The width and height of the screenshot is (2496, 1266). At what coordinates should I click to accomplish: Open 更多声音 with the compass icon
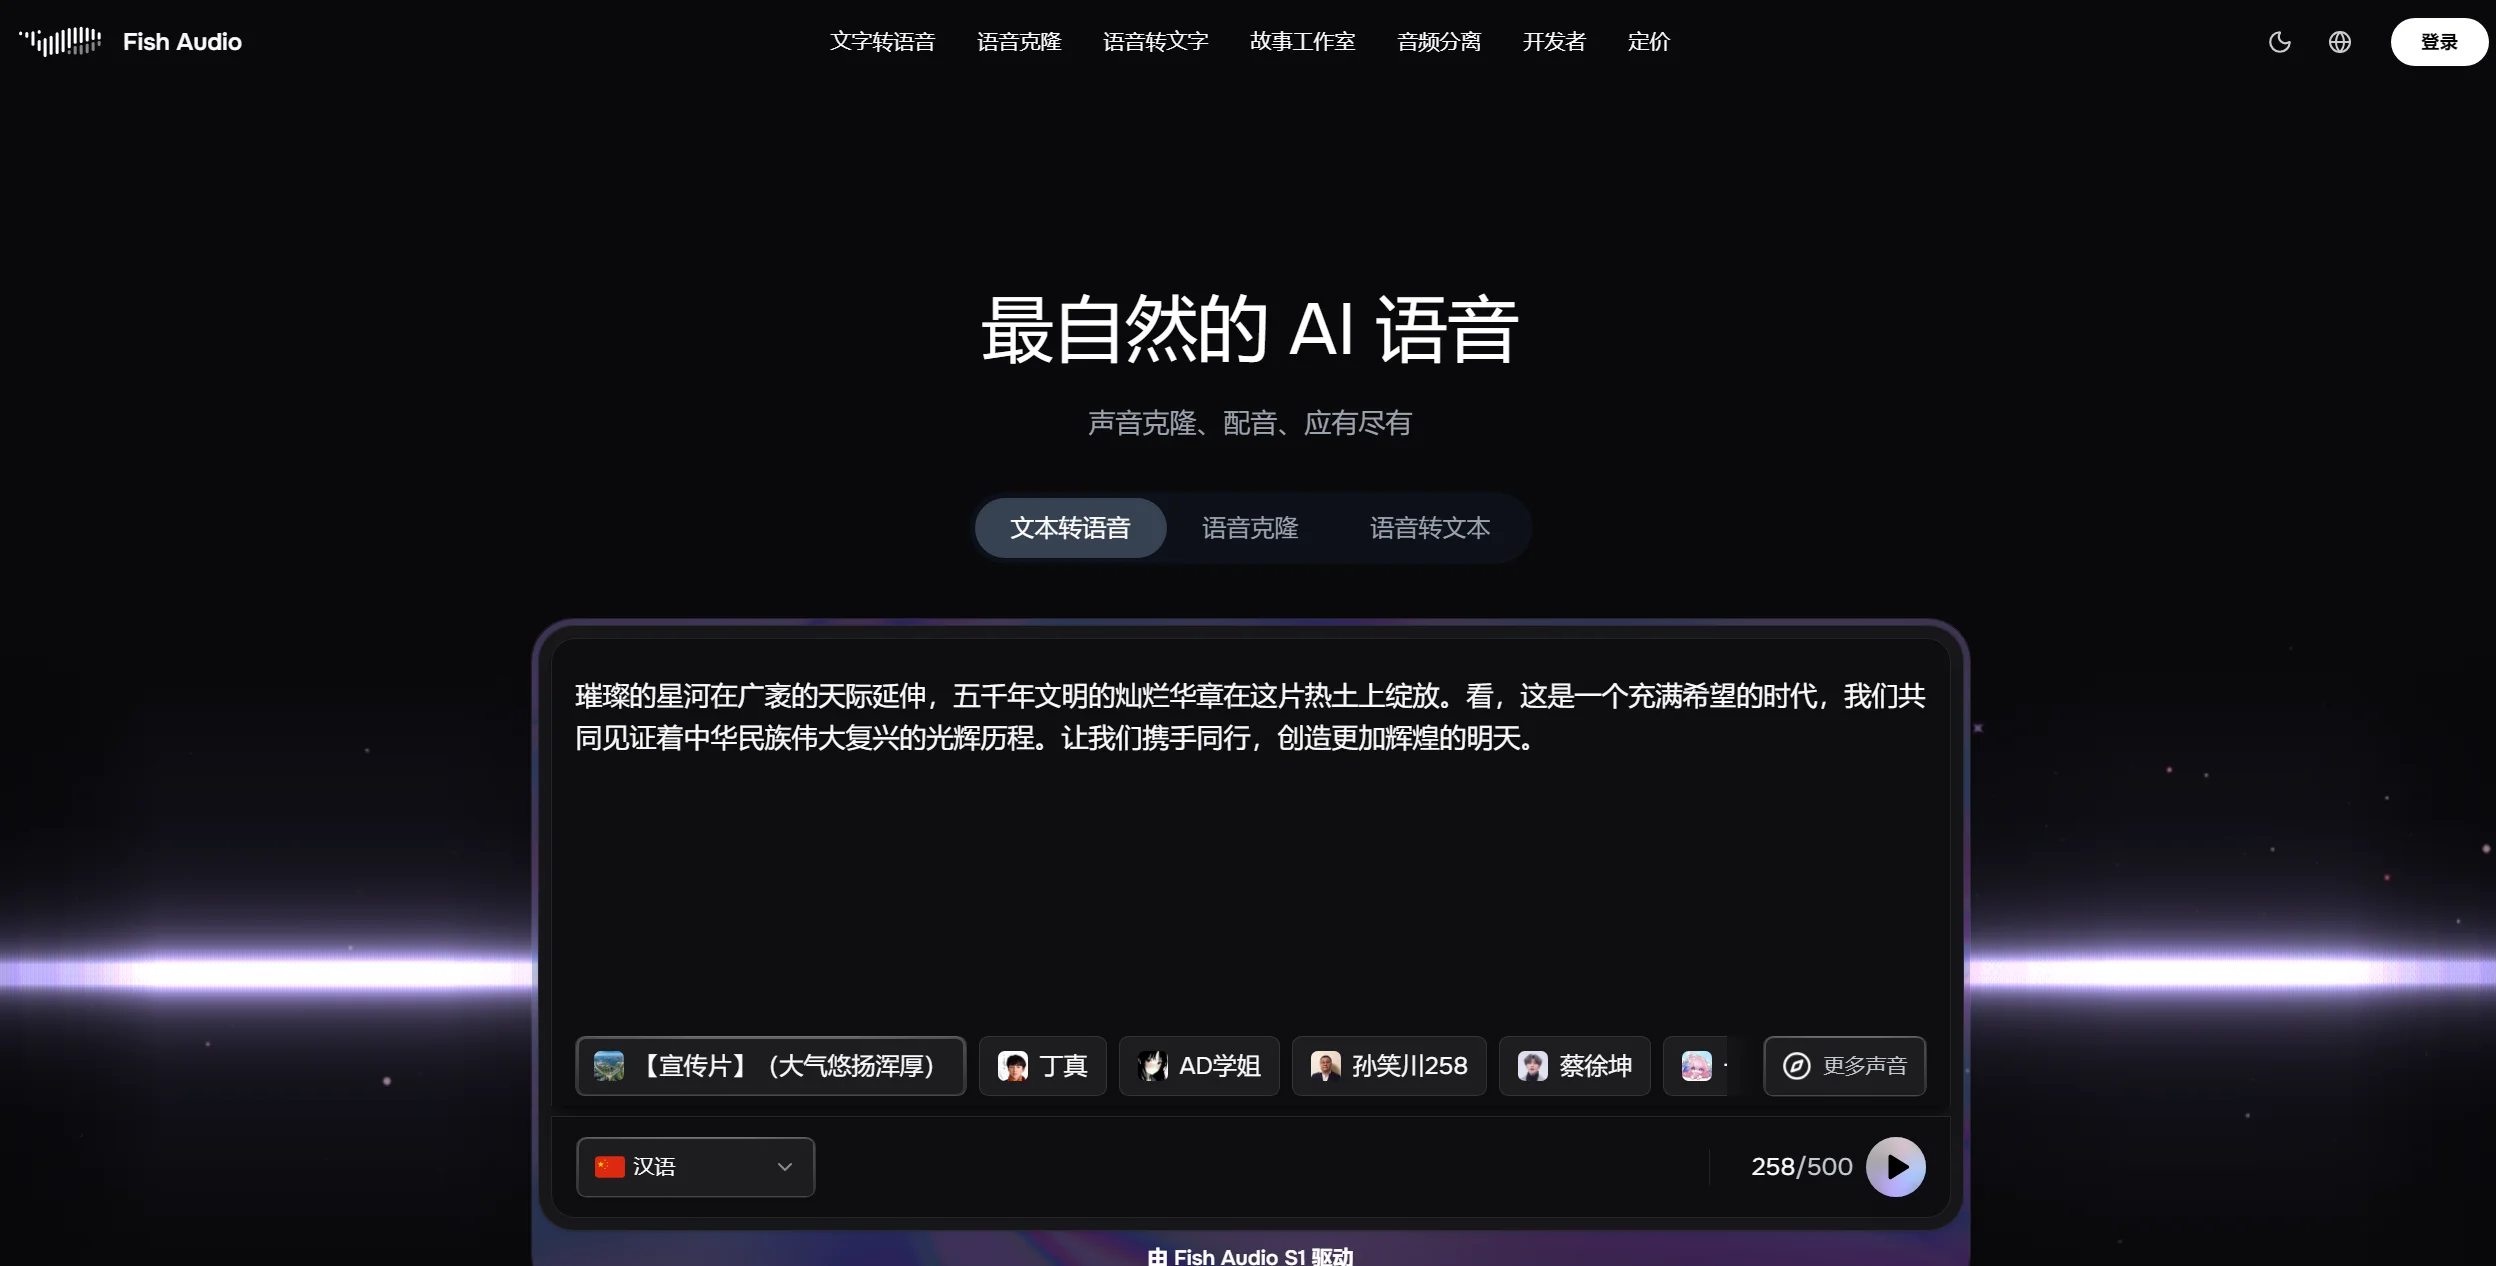click(x=1843, y=1066)
